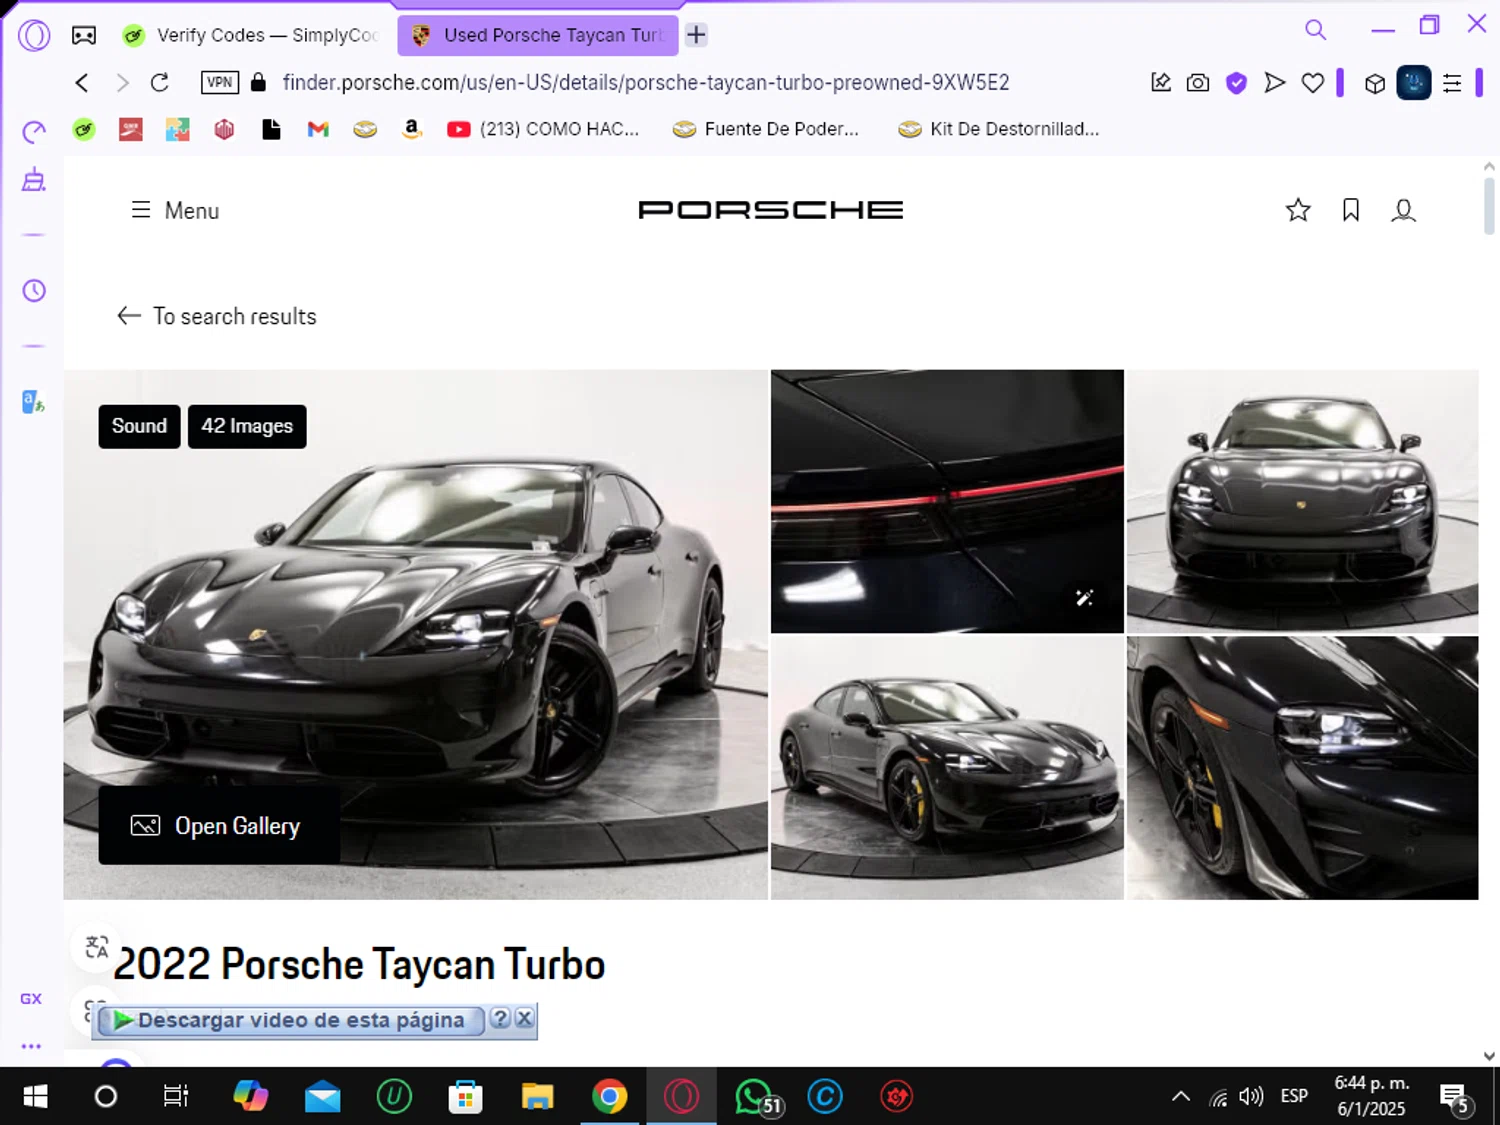Screen dimensions: 1500x1125
Task: Open the extensions cube icon
Action: [x=1375, y=84]
